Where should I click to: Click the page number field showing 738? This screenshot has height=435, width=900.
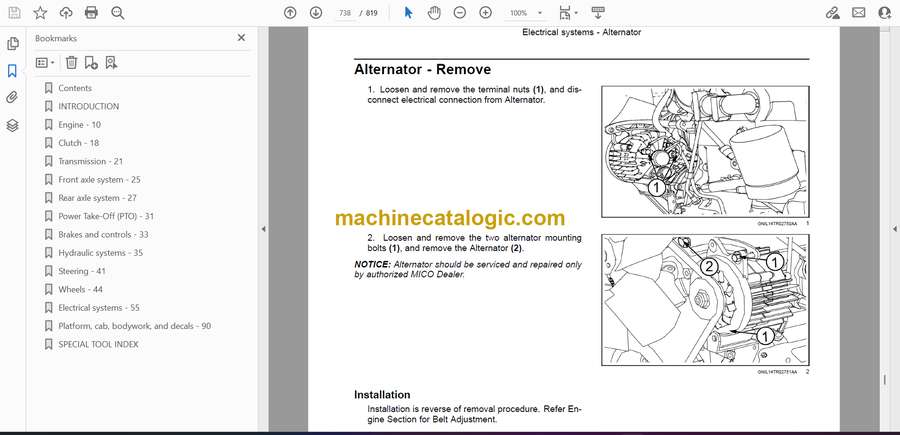click(x=346, y=13)
